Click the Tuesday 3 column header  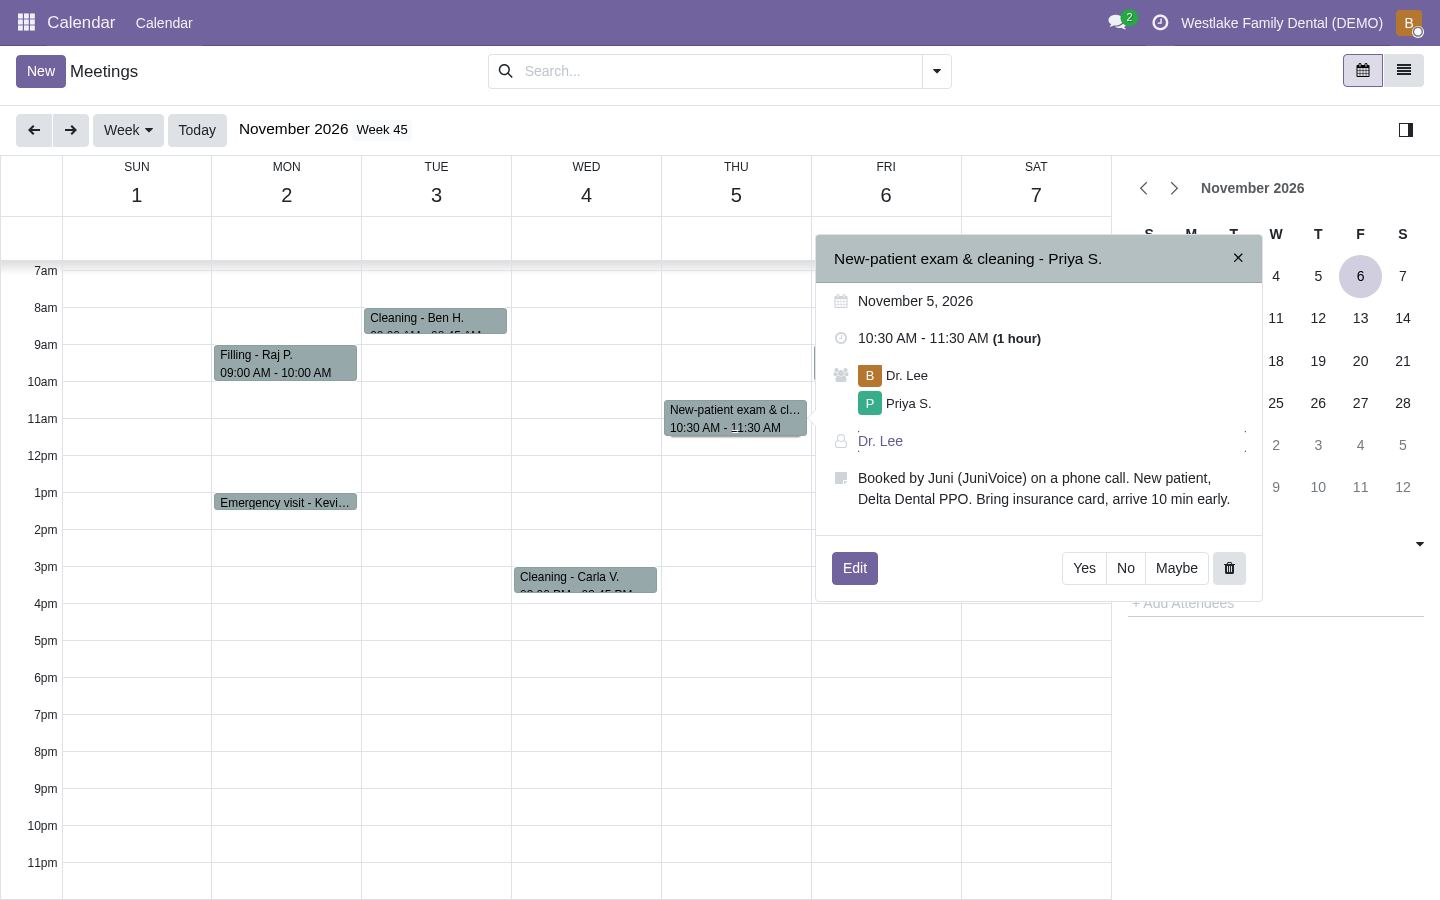point(436,185)
